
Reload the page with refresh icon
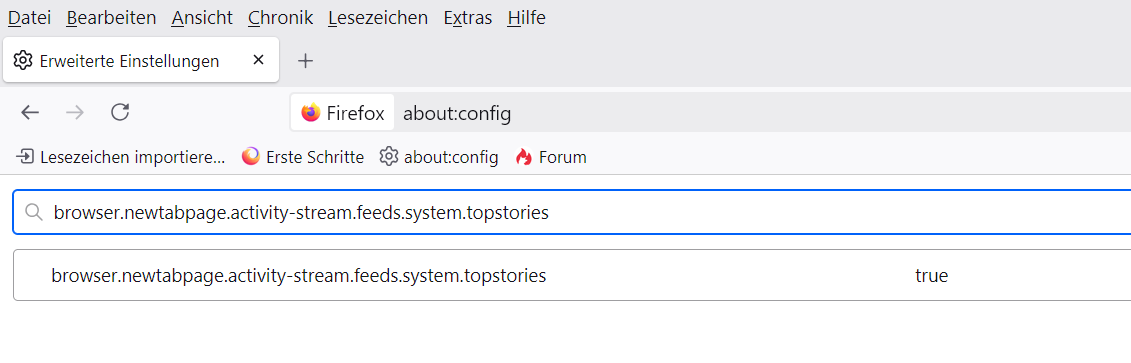[120, 113]
